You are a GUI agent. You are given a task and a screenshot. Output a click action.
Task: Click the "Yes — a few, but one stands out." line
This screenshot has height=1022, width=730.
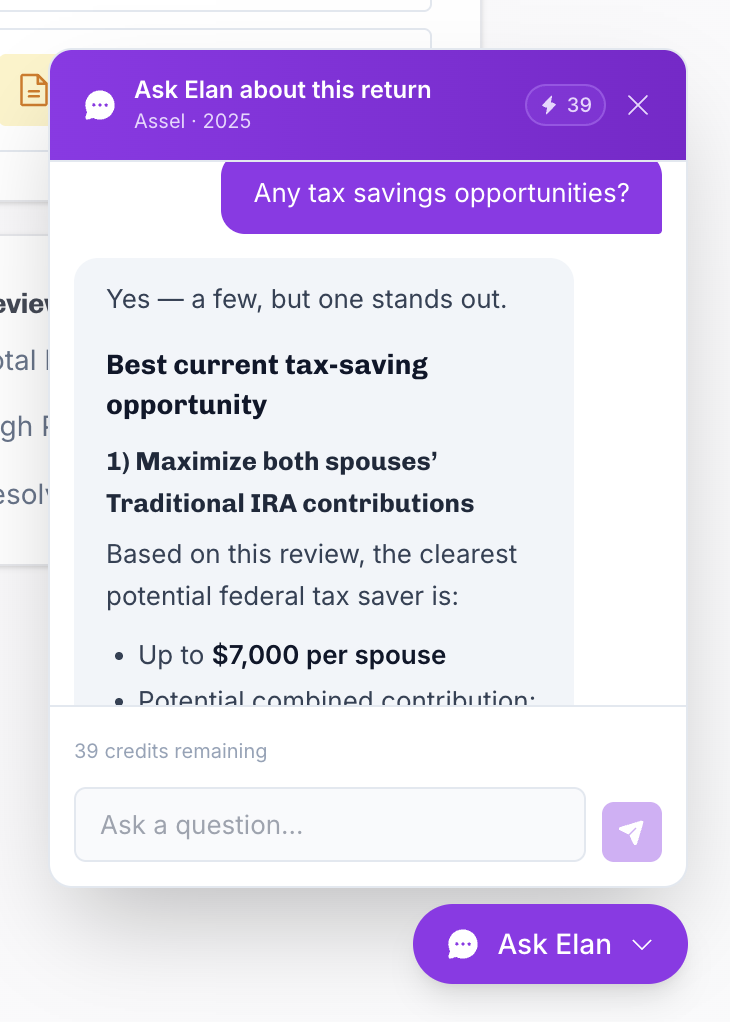306,299
